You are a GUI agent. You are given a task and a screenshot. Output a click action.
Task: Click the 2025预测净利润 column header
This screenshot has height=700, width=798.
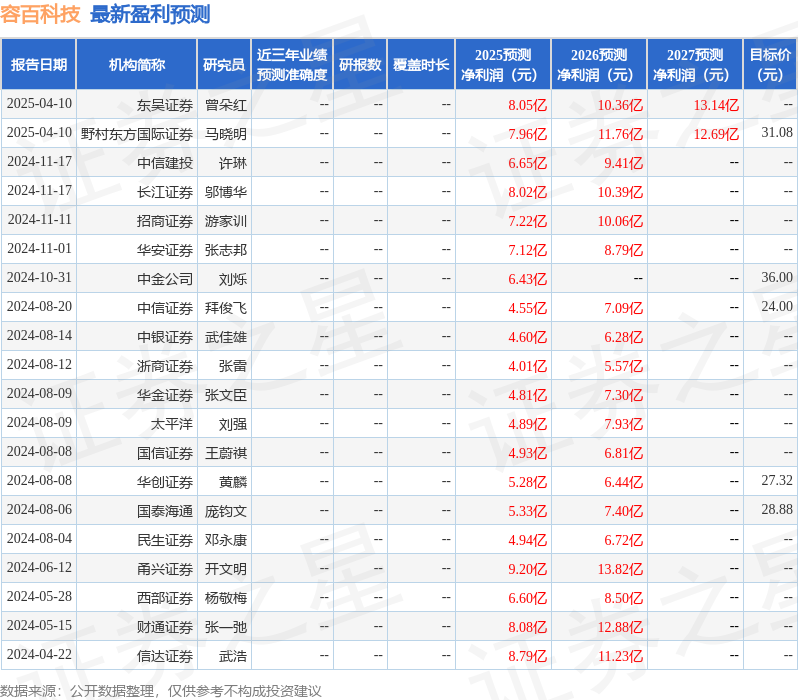point(503,65)
